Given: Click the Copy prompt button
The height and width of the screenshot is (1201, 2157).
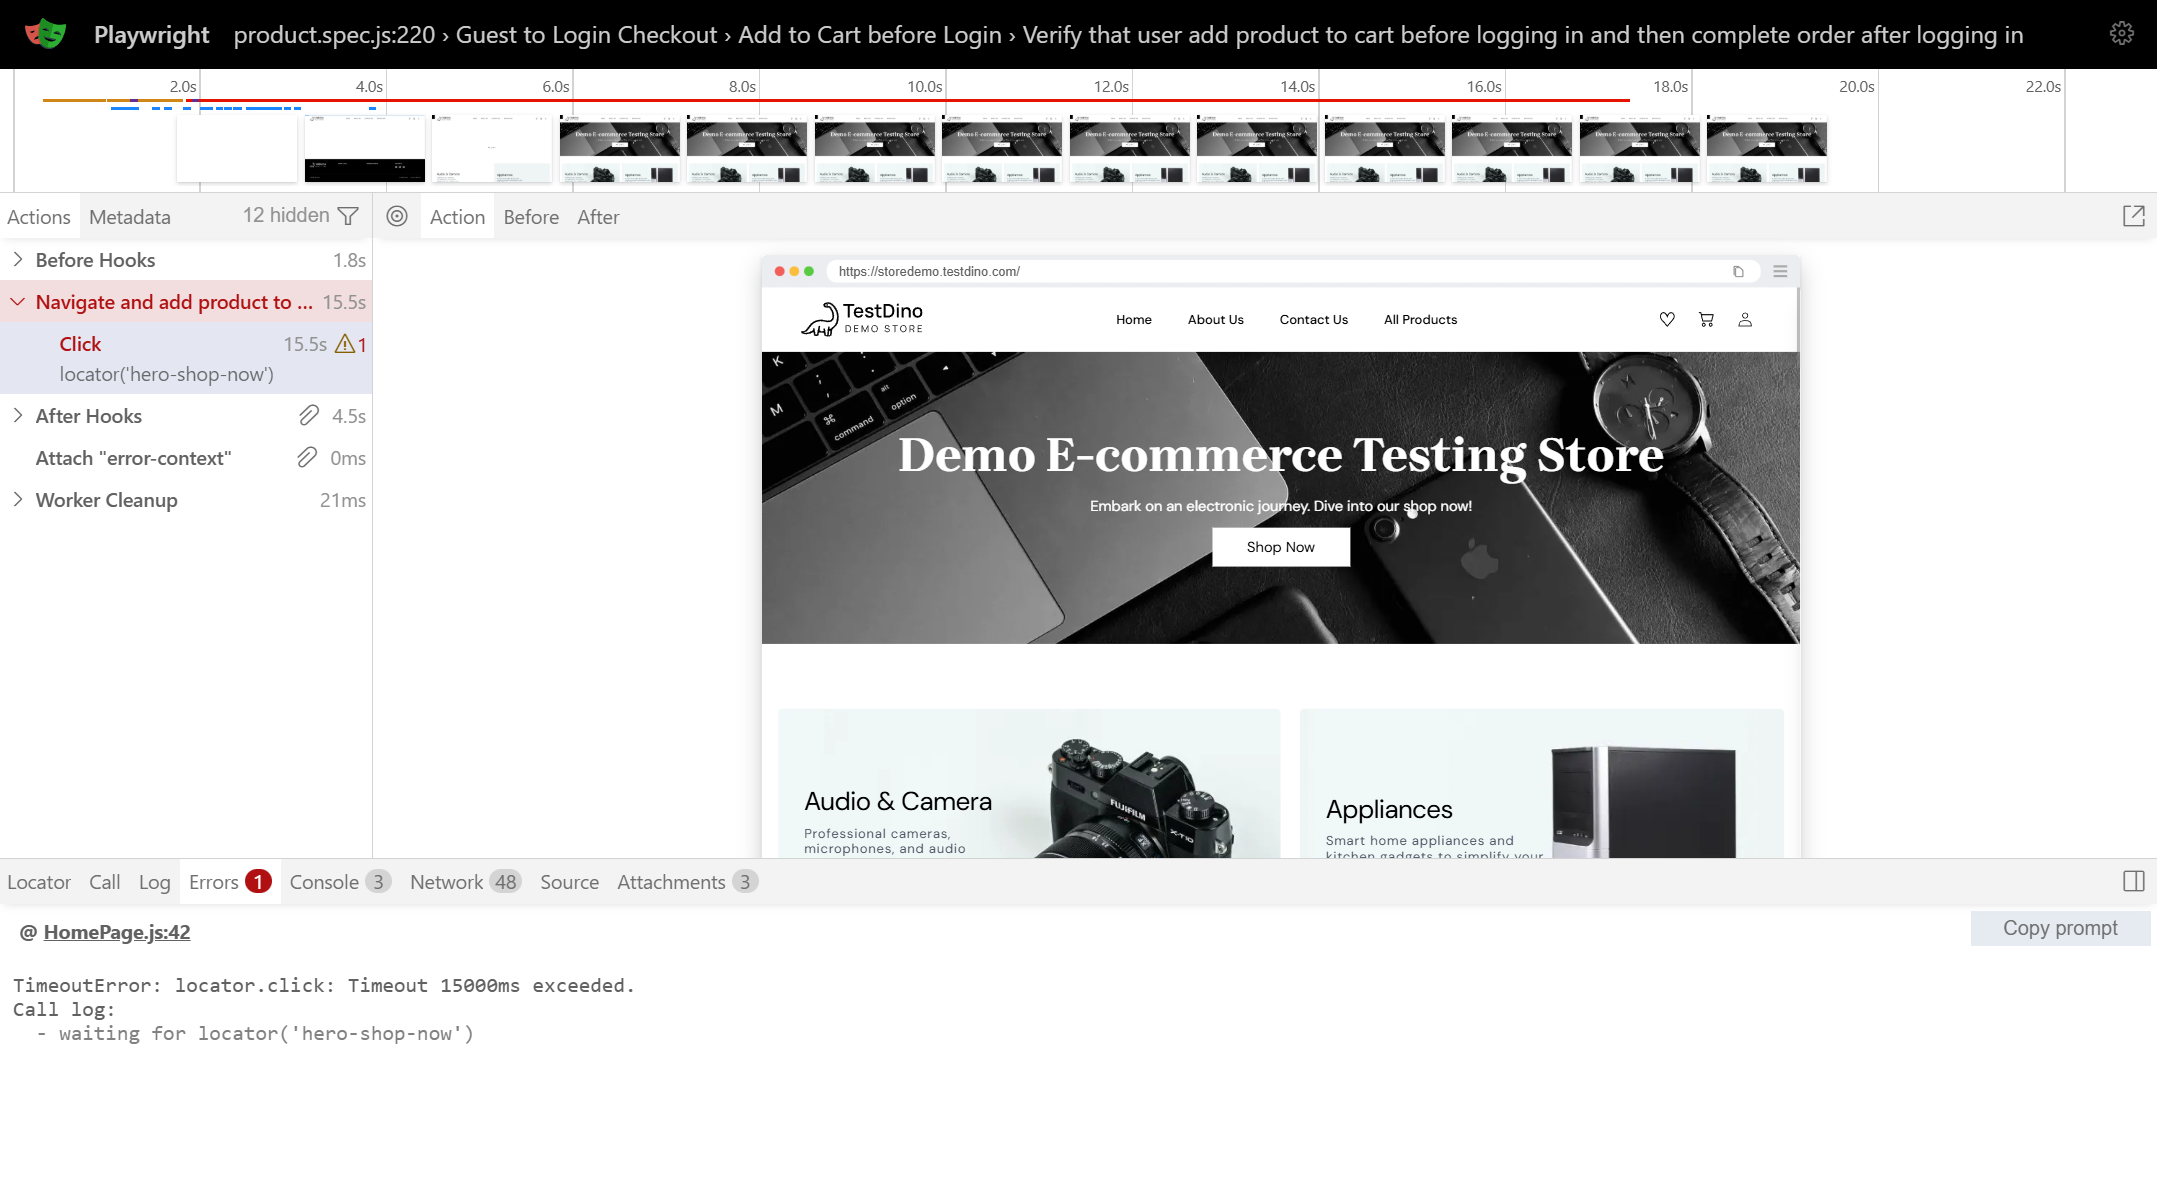Looking at the screenshot, I should click(x=2060, y=928).
